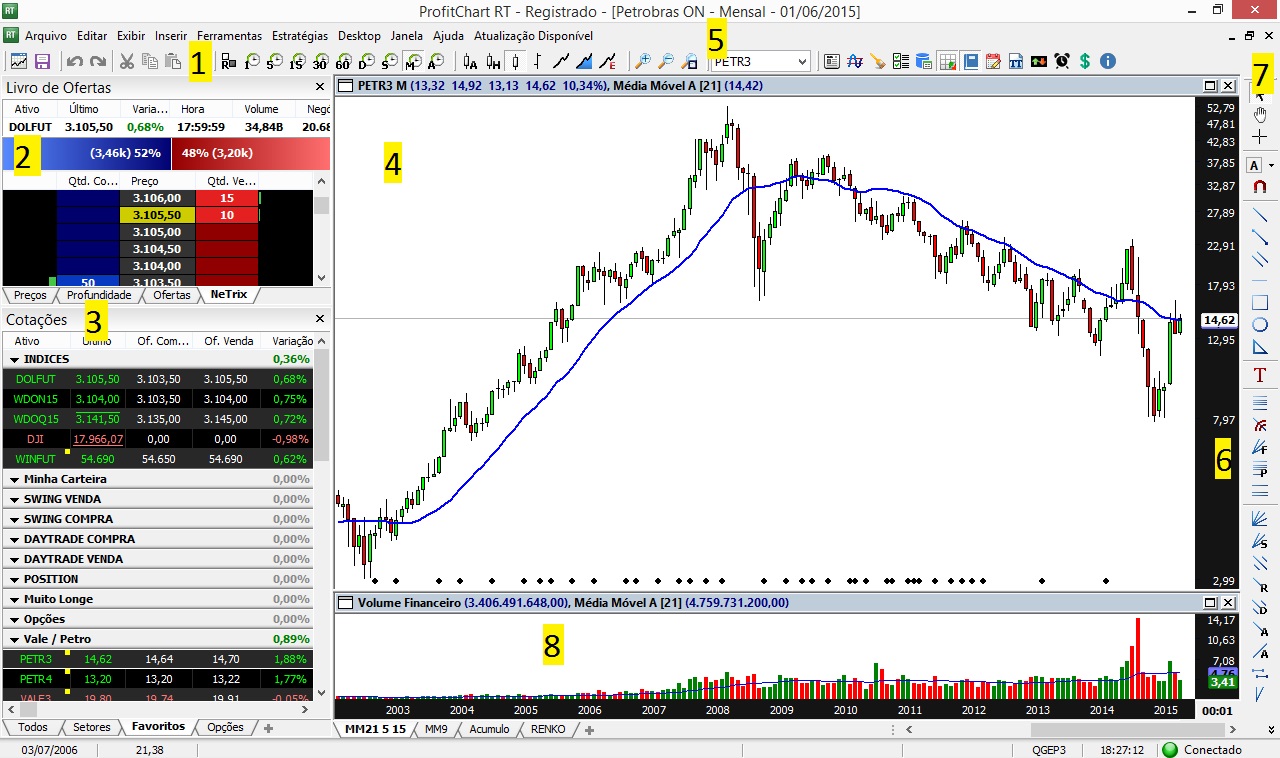Image resolution: width=1280 pixels, height=758 pixels.
Task: Switch to the Daily timeframe icon
Action: 365,61
